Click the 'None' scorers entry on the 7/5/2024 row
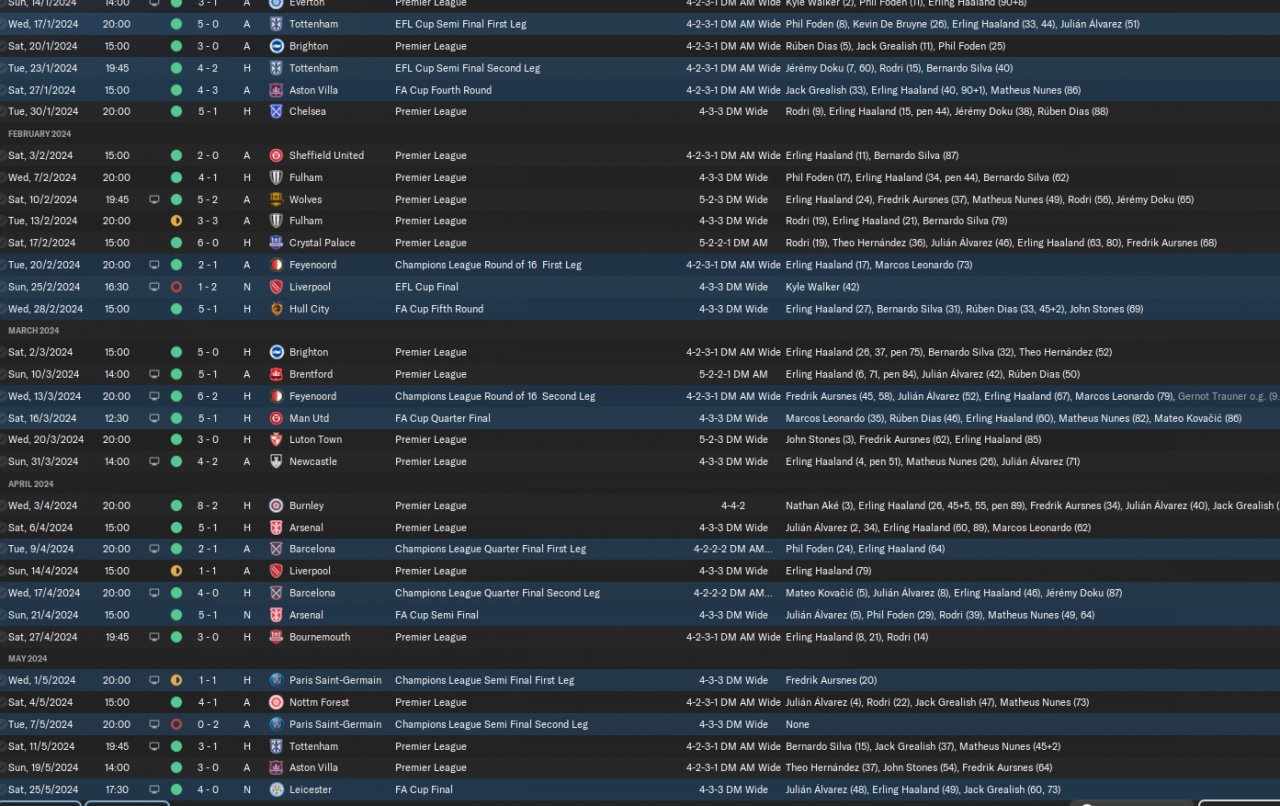 [x=798, y=724]
